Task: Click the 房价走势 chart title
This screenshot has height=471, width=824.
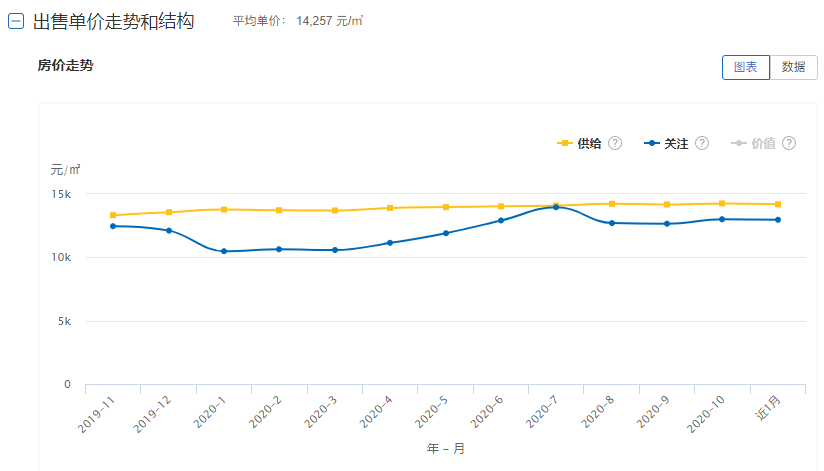Action: [65, 65]
